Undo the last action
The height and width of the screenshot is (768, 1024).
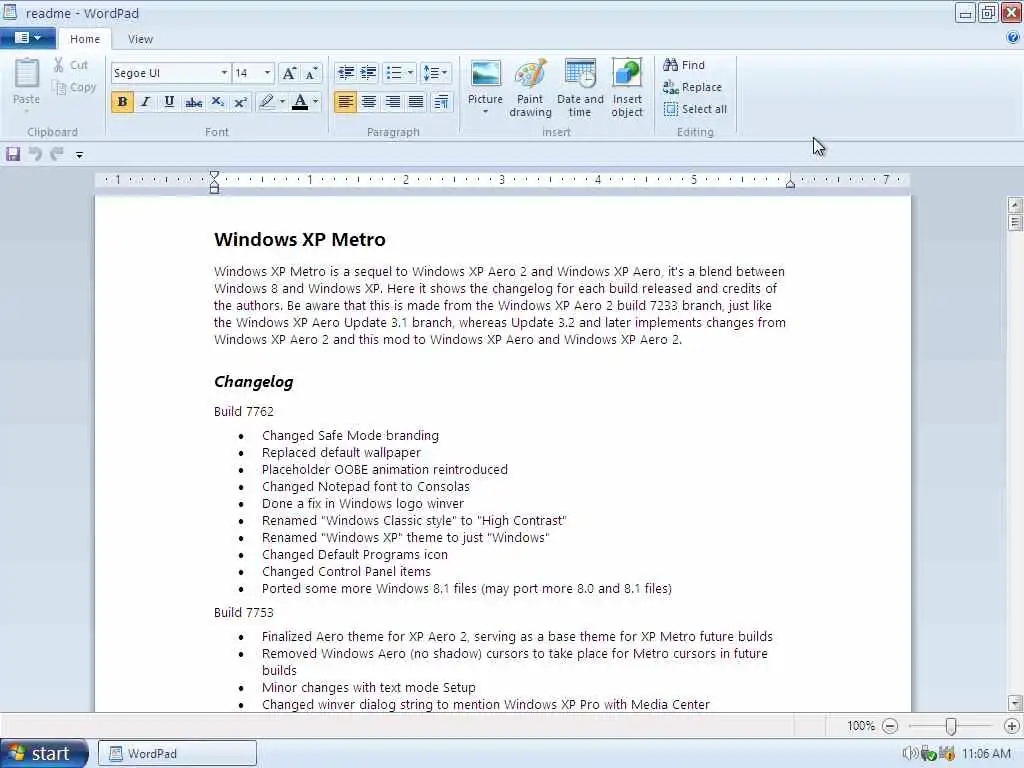pyautogui.click(x=35, y=154)
